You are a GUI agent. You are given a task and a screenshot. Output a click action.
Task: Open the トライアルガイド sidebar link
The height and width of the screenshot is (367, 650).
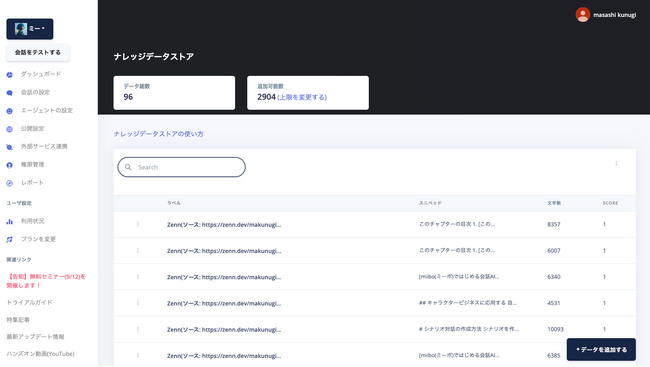[x=29, y=302]
